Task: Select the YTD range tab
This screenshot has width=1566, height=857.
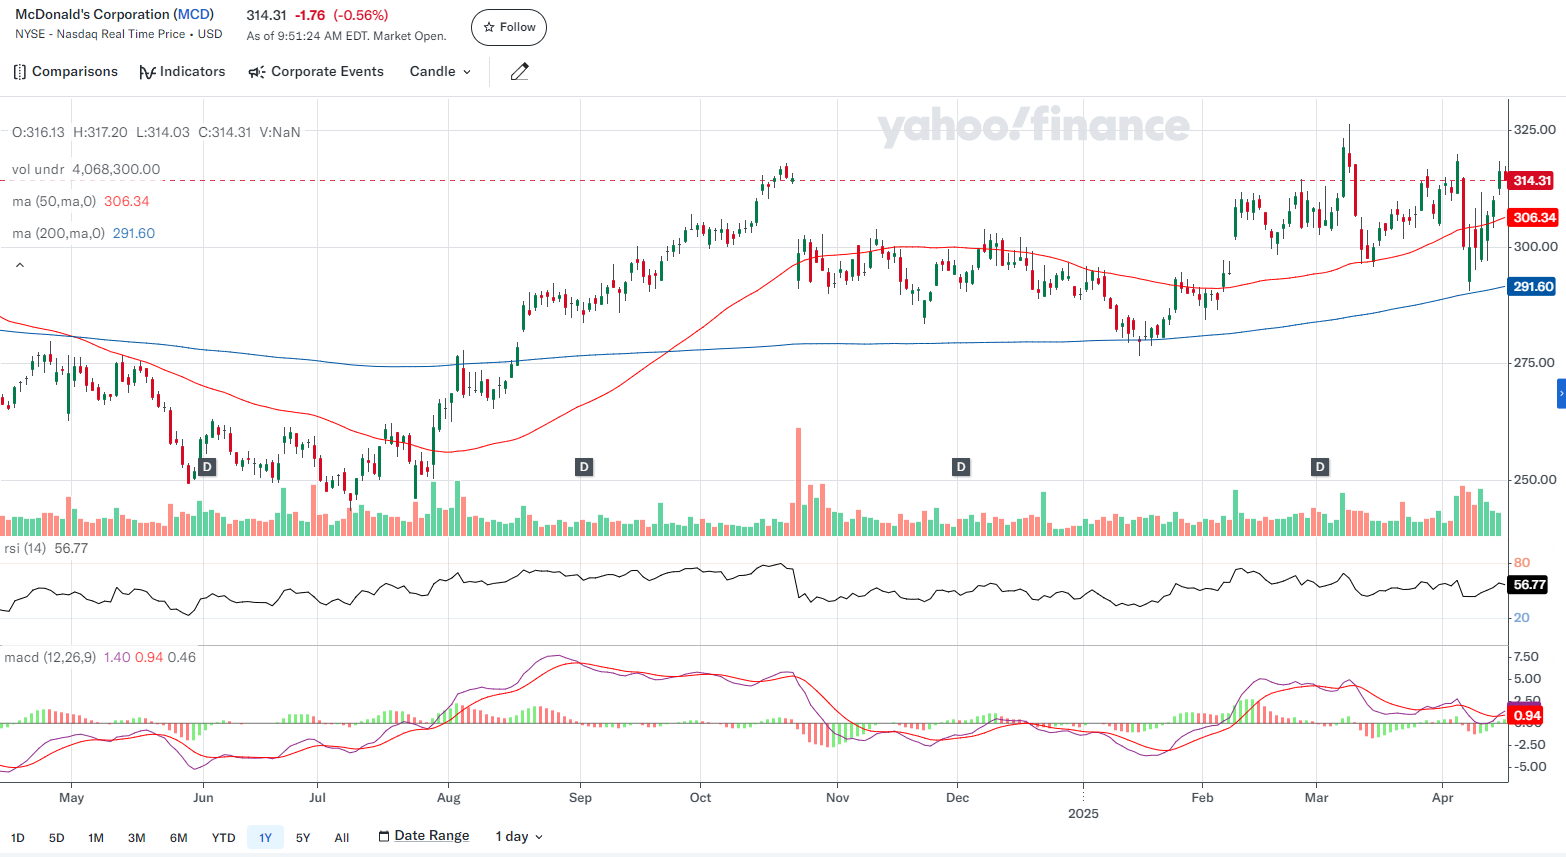Action: pyautogui.click(x=224, y=837)
